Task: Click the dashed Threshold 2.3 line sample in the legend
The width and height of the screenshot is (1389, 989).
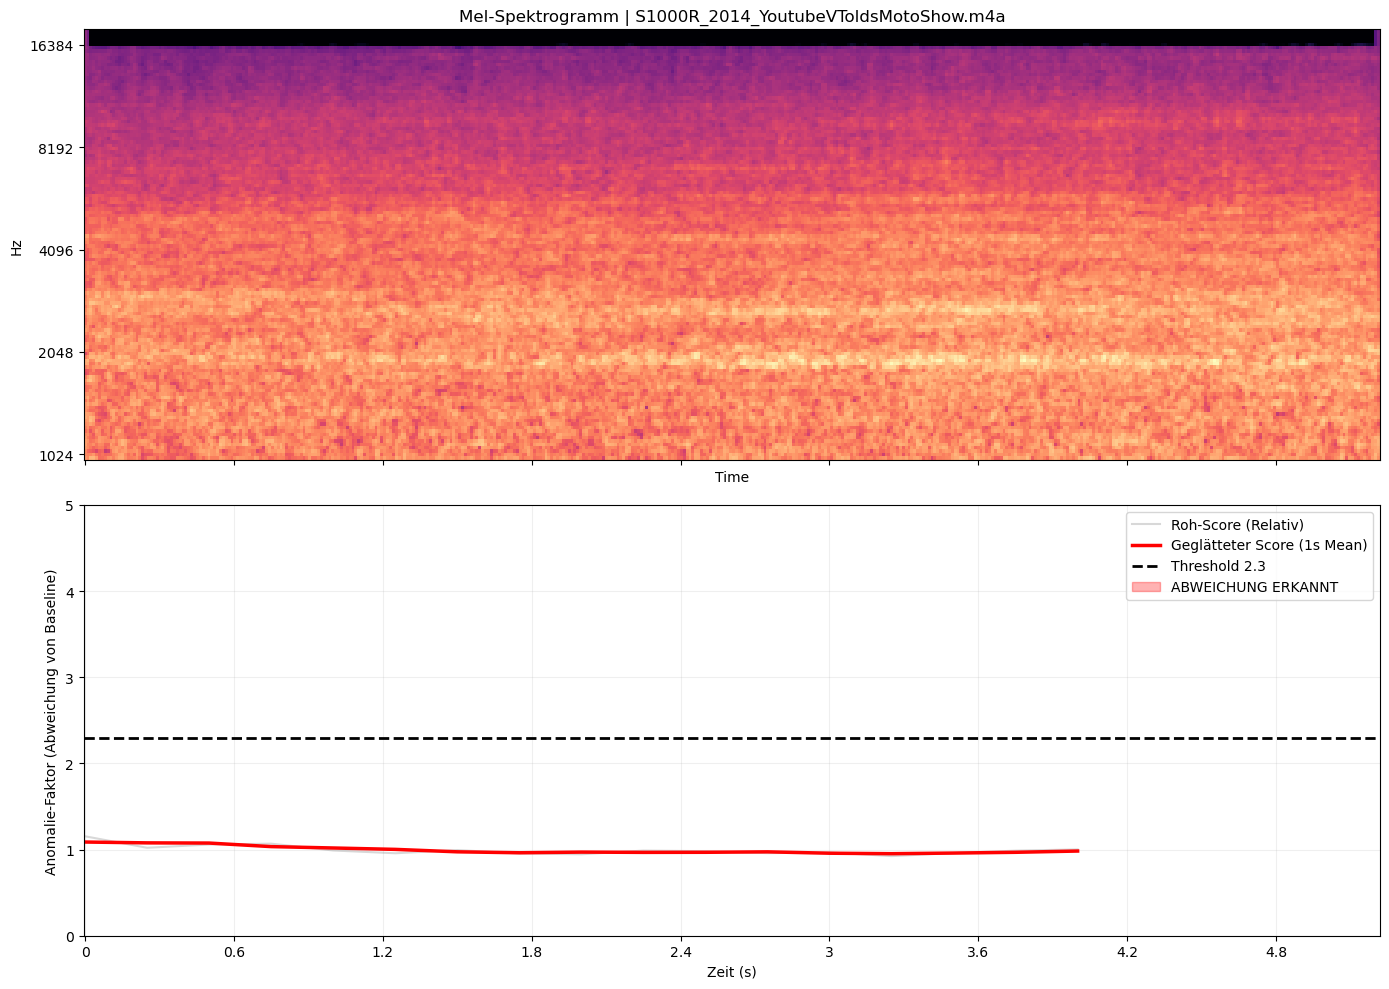Action: pos(1147,567)
